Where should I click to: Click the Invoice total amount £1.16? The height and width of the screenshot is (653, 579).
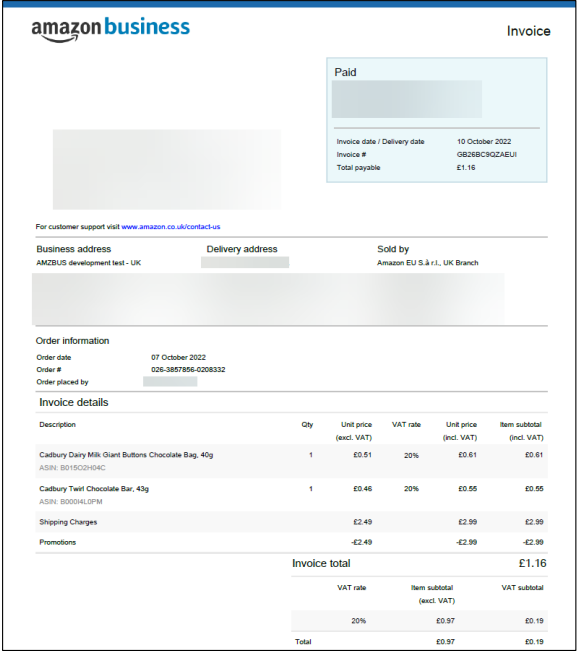(x=532, y=563)
